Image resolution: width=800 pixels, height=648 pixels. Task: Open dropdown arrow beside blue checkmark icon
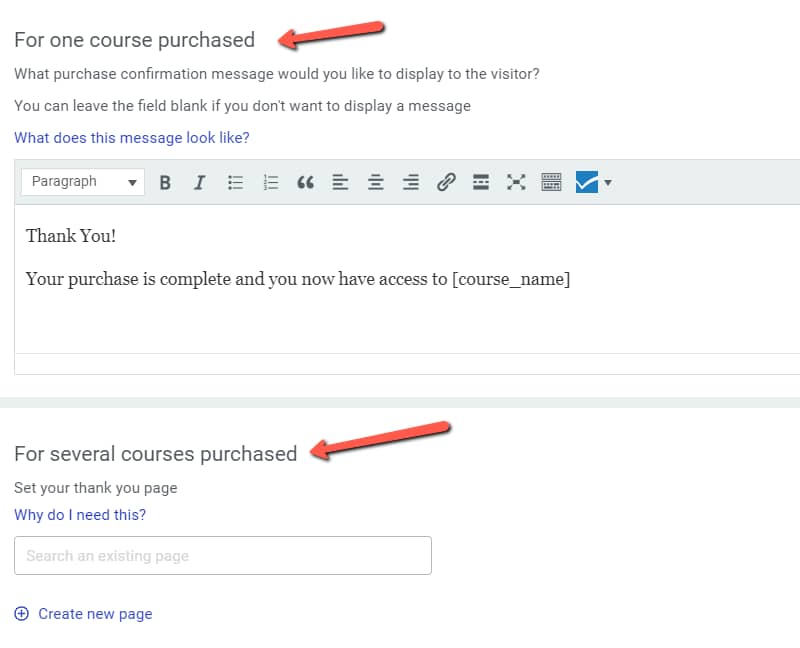(608, 182)
